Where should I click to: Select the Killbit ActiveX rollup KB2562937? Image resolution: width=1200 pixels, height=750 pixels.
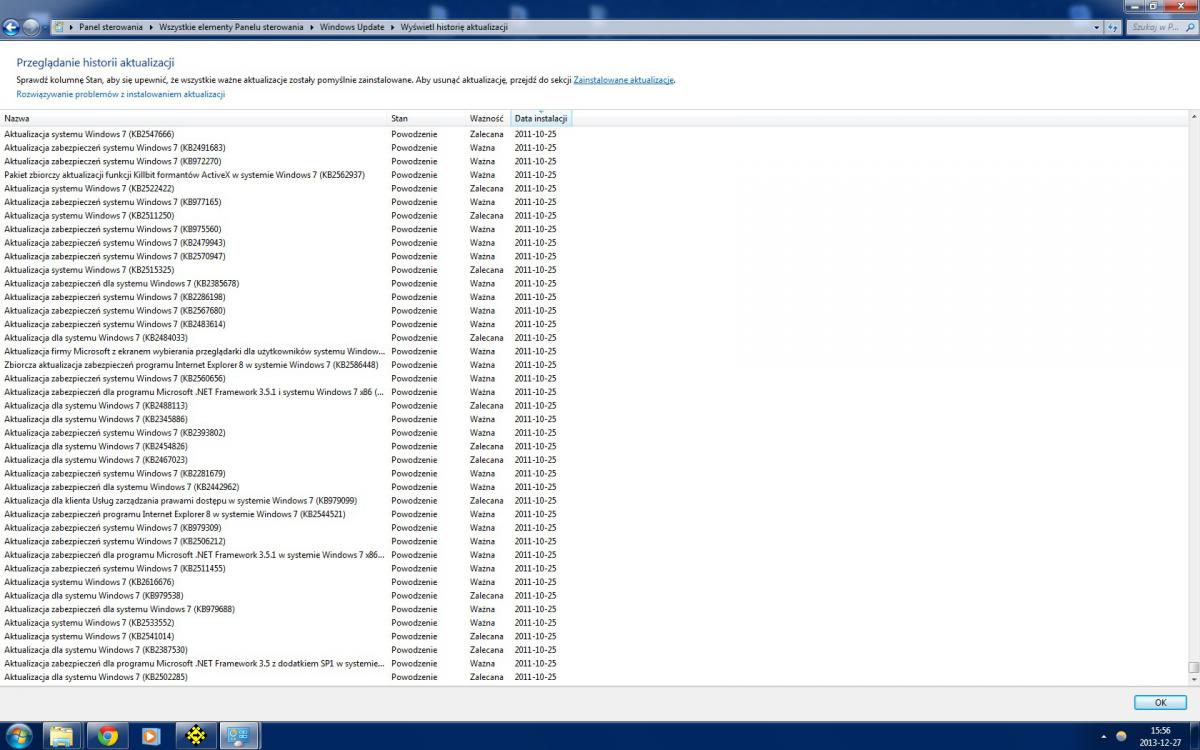pos(286,174)
